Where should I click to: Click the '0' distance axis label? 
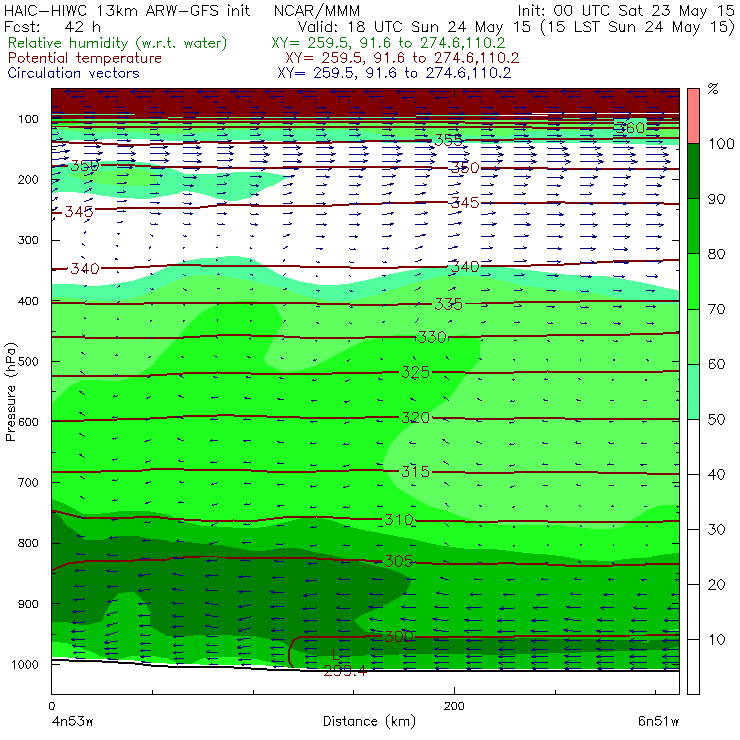(52, 706)
